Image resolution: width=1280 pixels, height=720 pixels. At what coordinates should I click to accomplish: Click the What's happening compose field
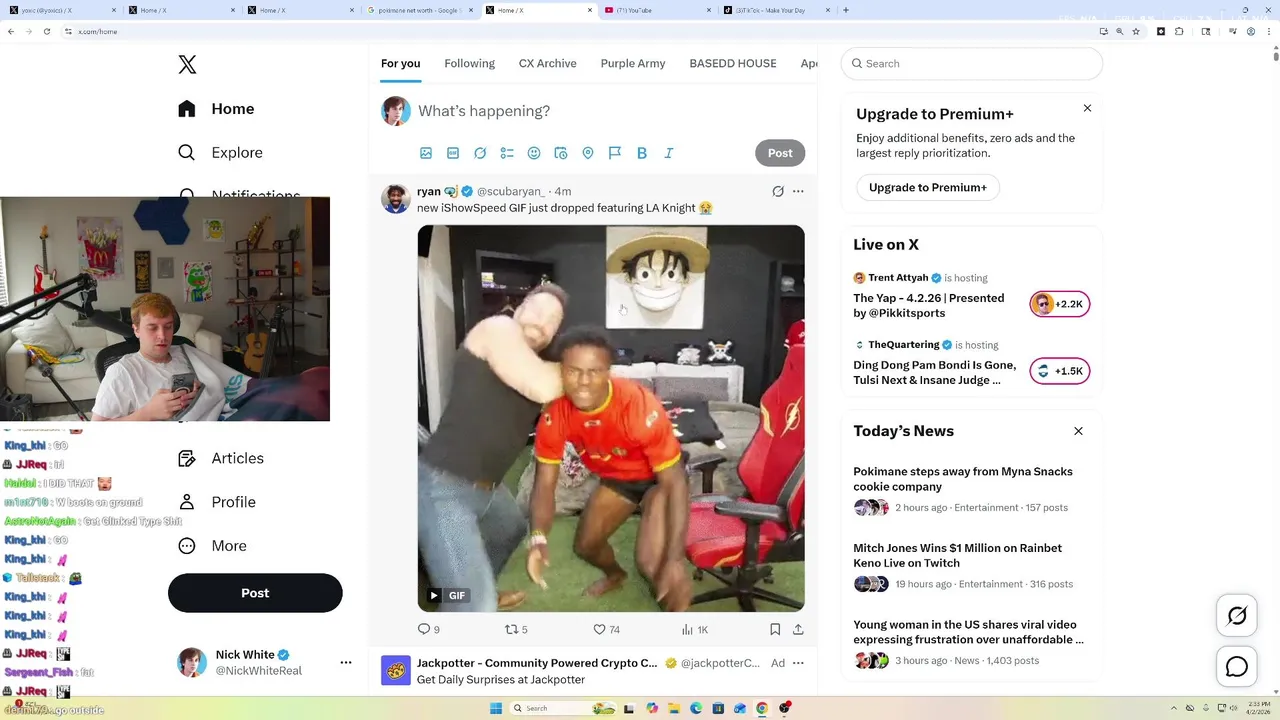[x=610, y=111]
